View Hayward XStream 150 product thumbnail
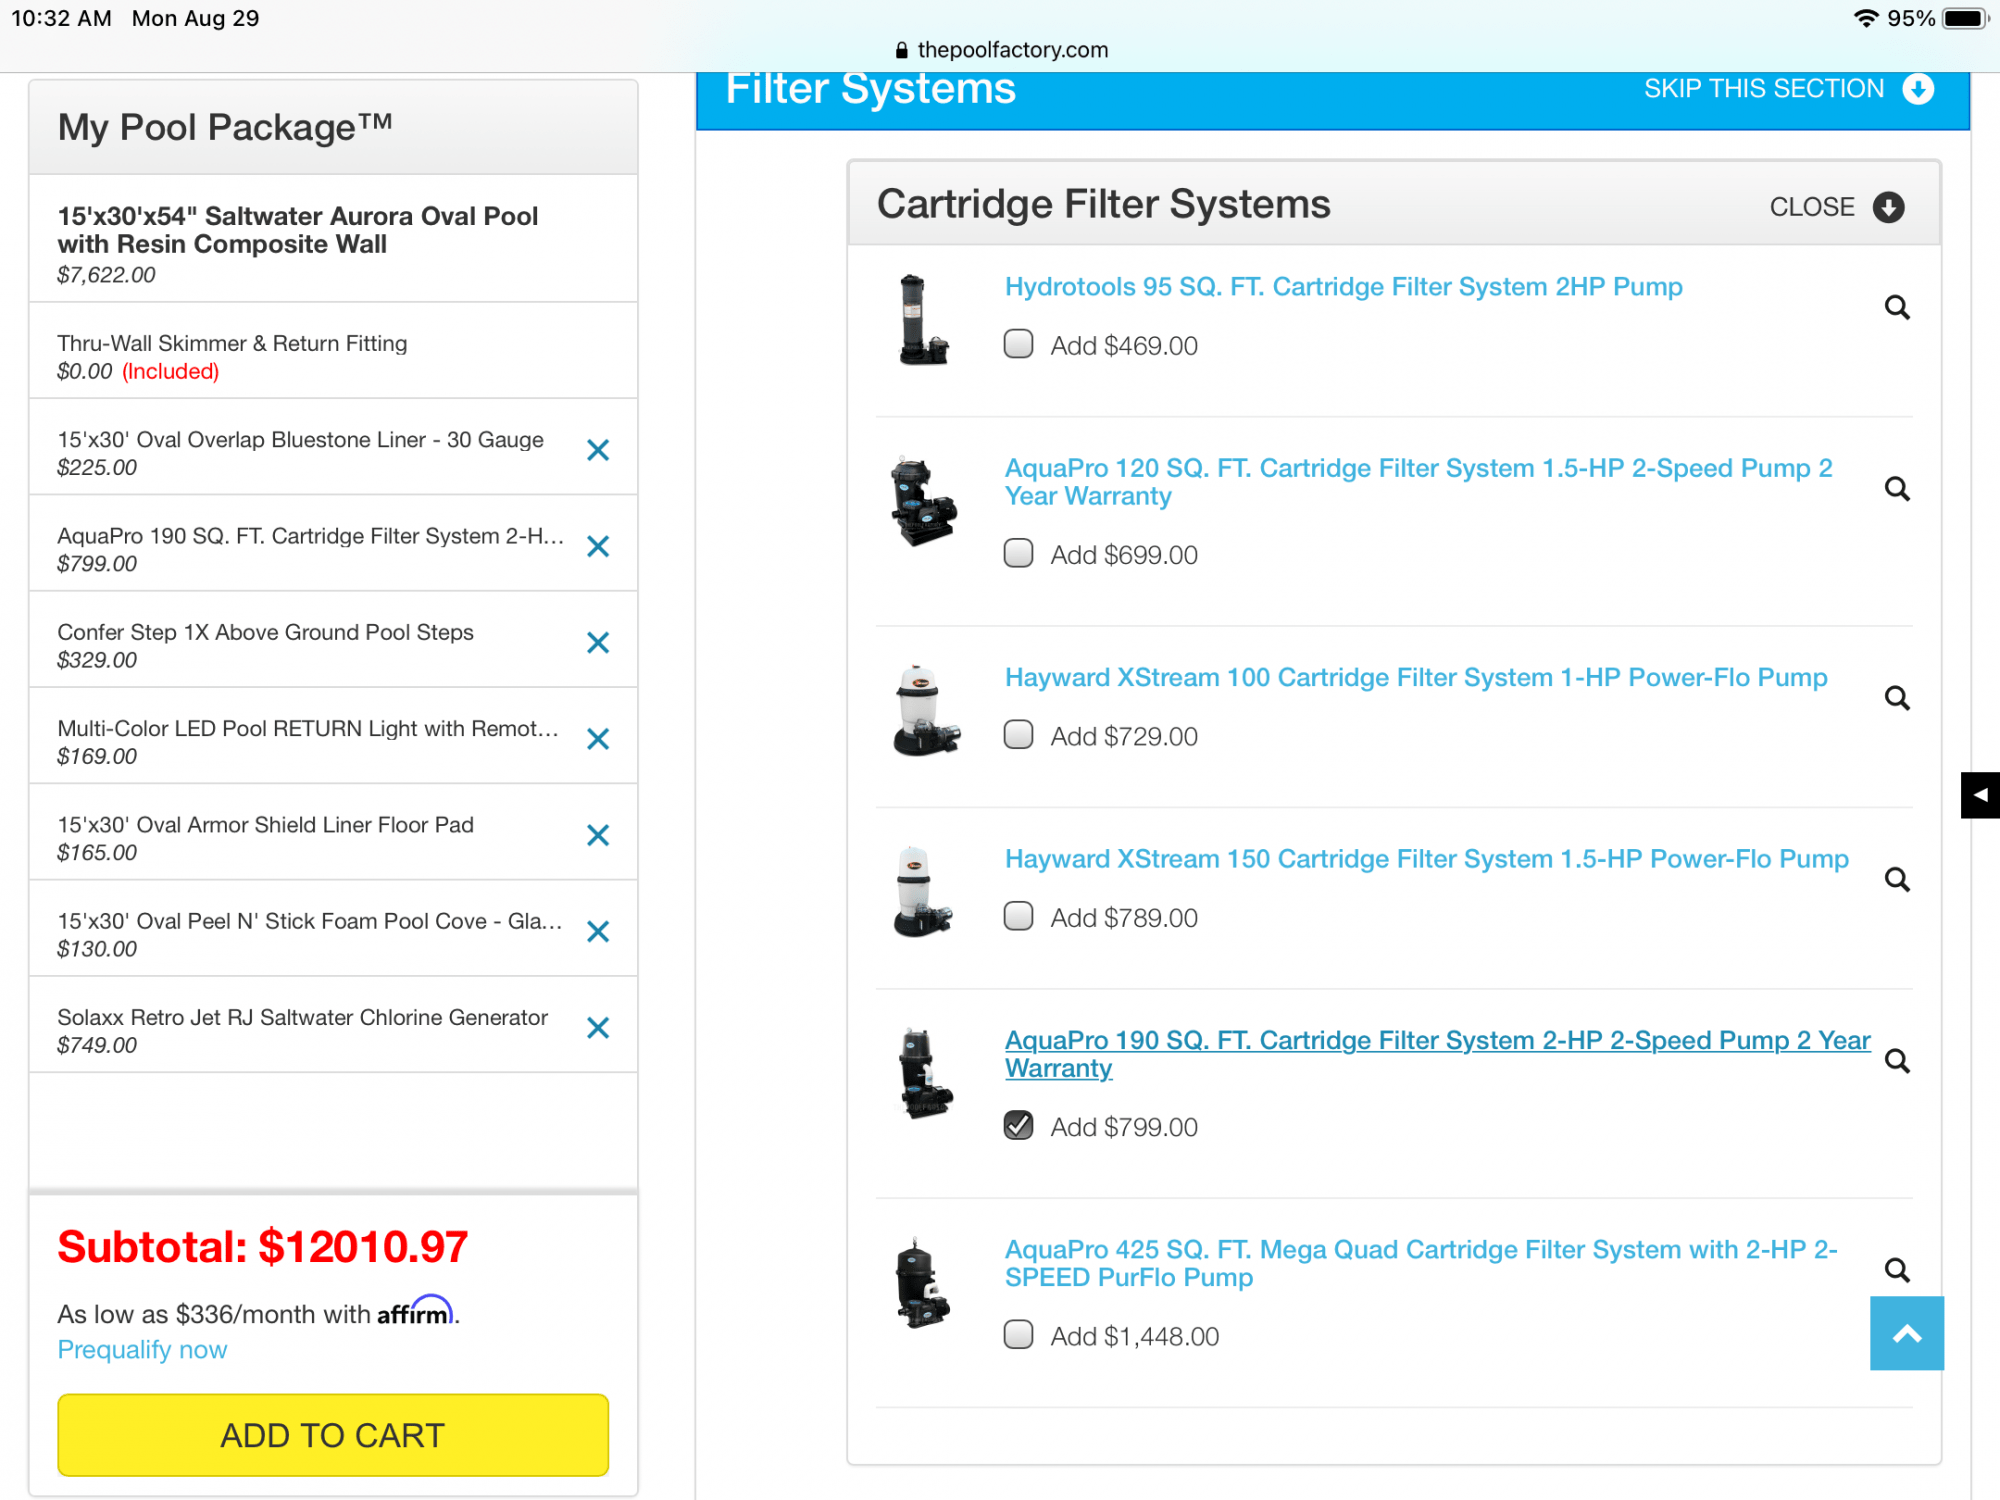Screen dimensions: 2000x1500 click(x=922, y=891)
